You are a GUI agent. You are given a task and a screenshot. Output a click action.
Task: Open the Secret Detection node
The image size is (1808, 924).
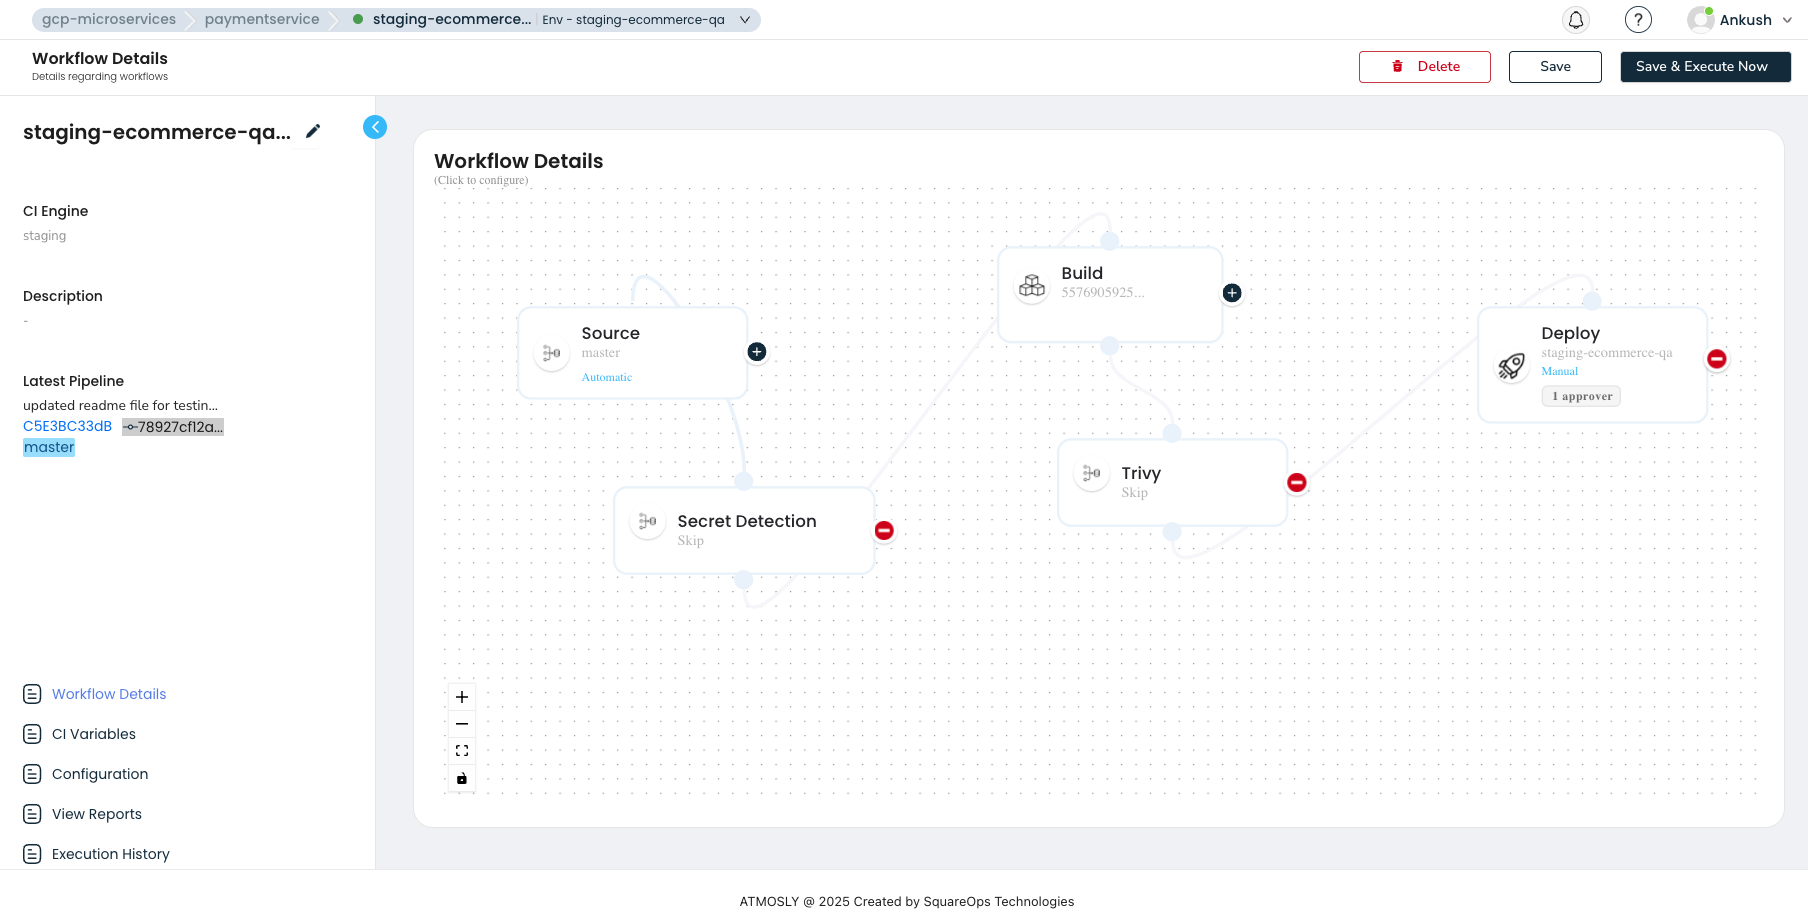[x=744, y=530]
